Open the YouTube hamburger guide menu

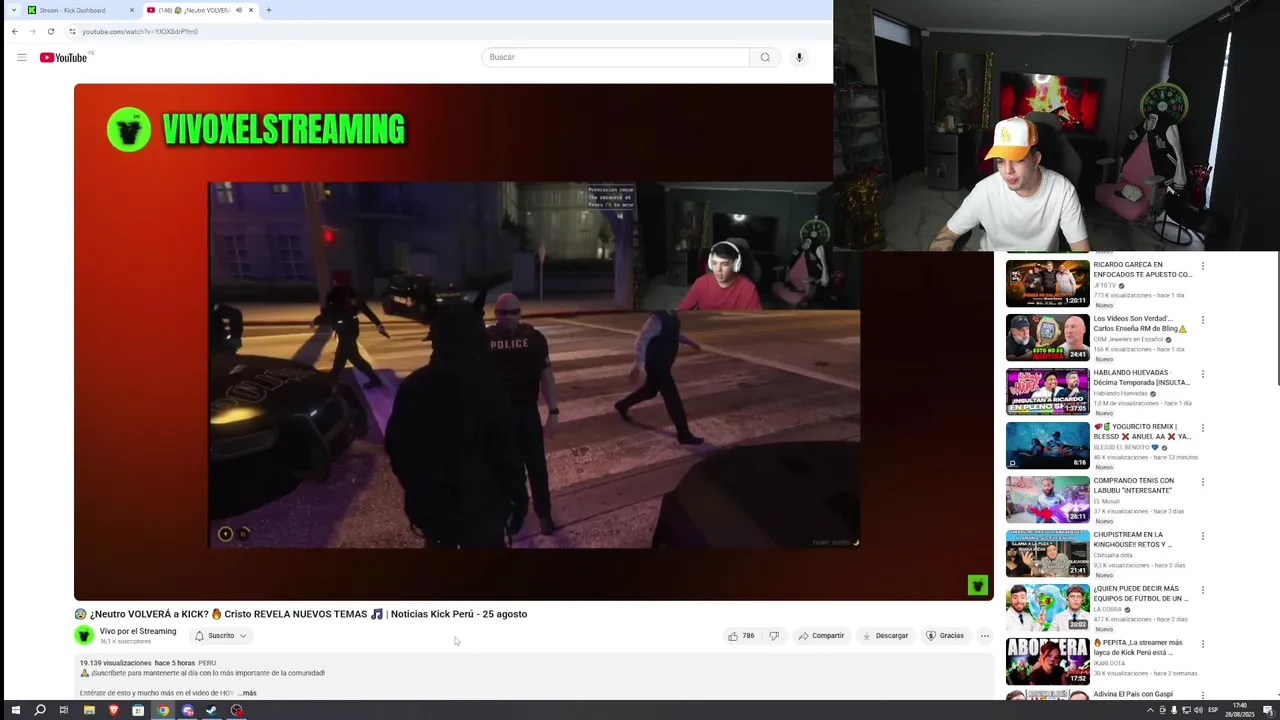click(x=21, y=57)
